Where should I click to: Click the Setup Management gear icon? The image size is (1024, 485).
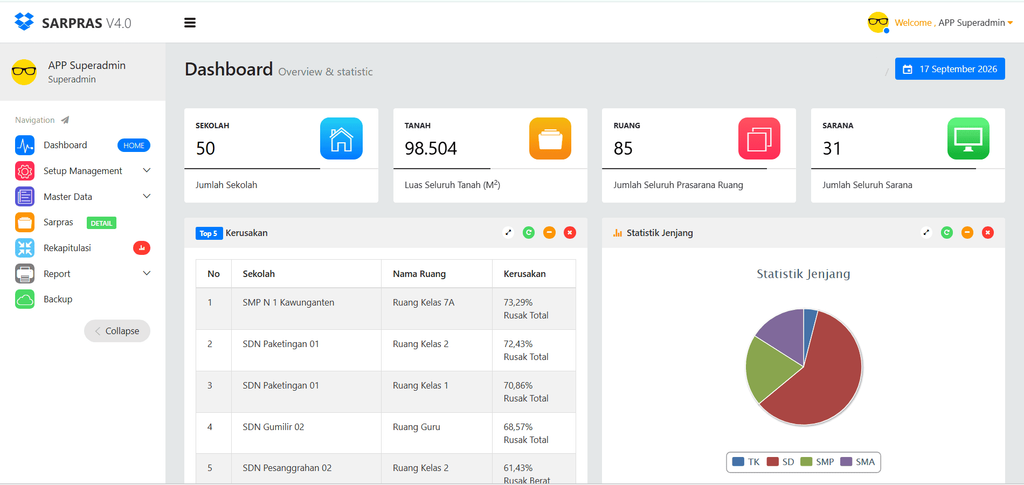point(25,171)
